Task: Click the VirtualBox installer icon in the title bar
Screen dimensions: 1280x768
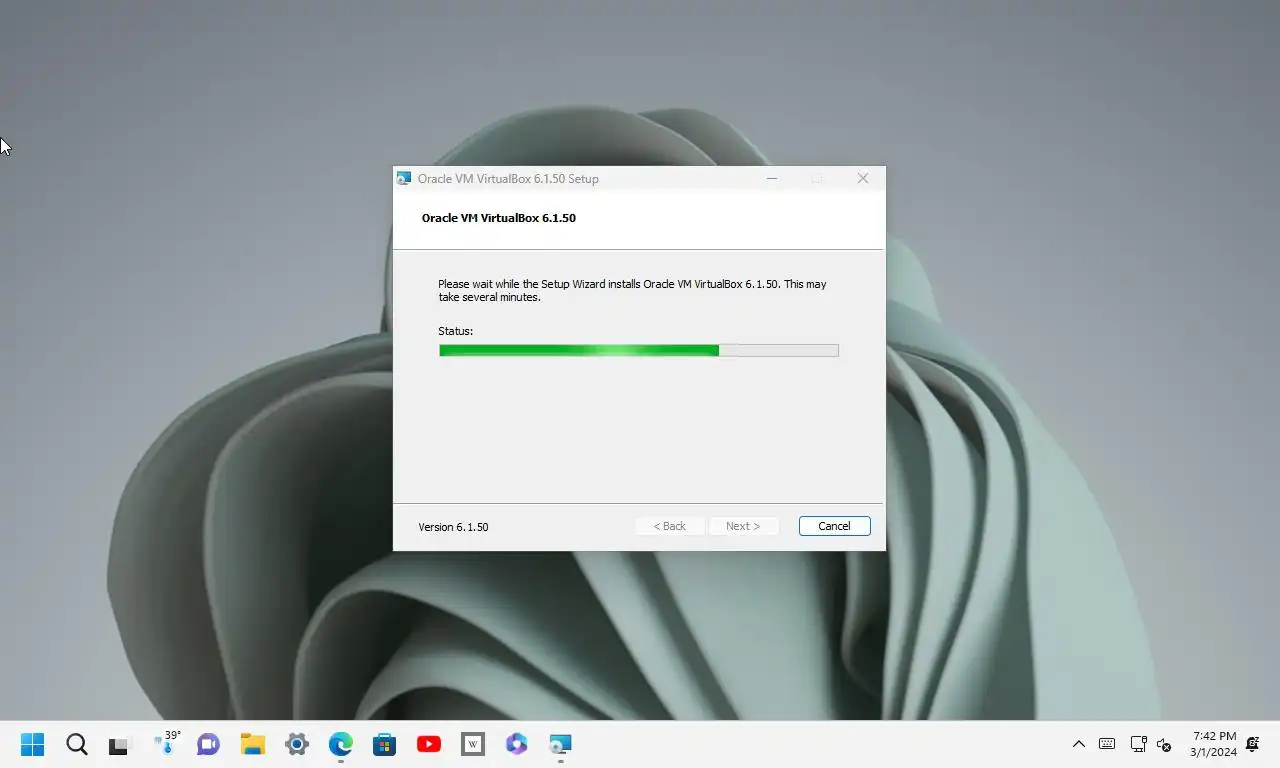Action: click(404, 178)
